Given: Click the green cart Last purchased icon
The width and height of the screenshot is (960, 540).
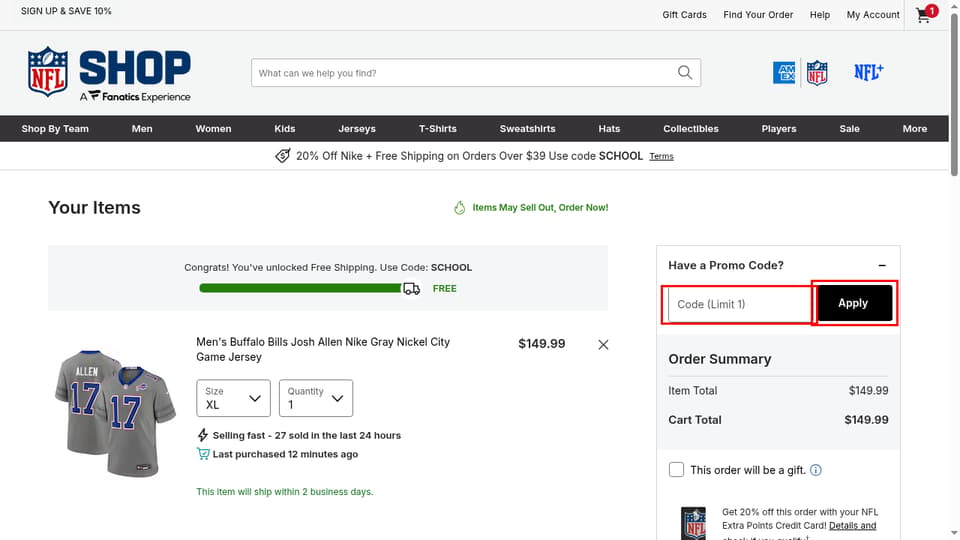Looking at the screenshot, I should coord(203,454).
